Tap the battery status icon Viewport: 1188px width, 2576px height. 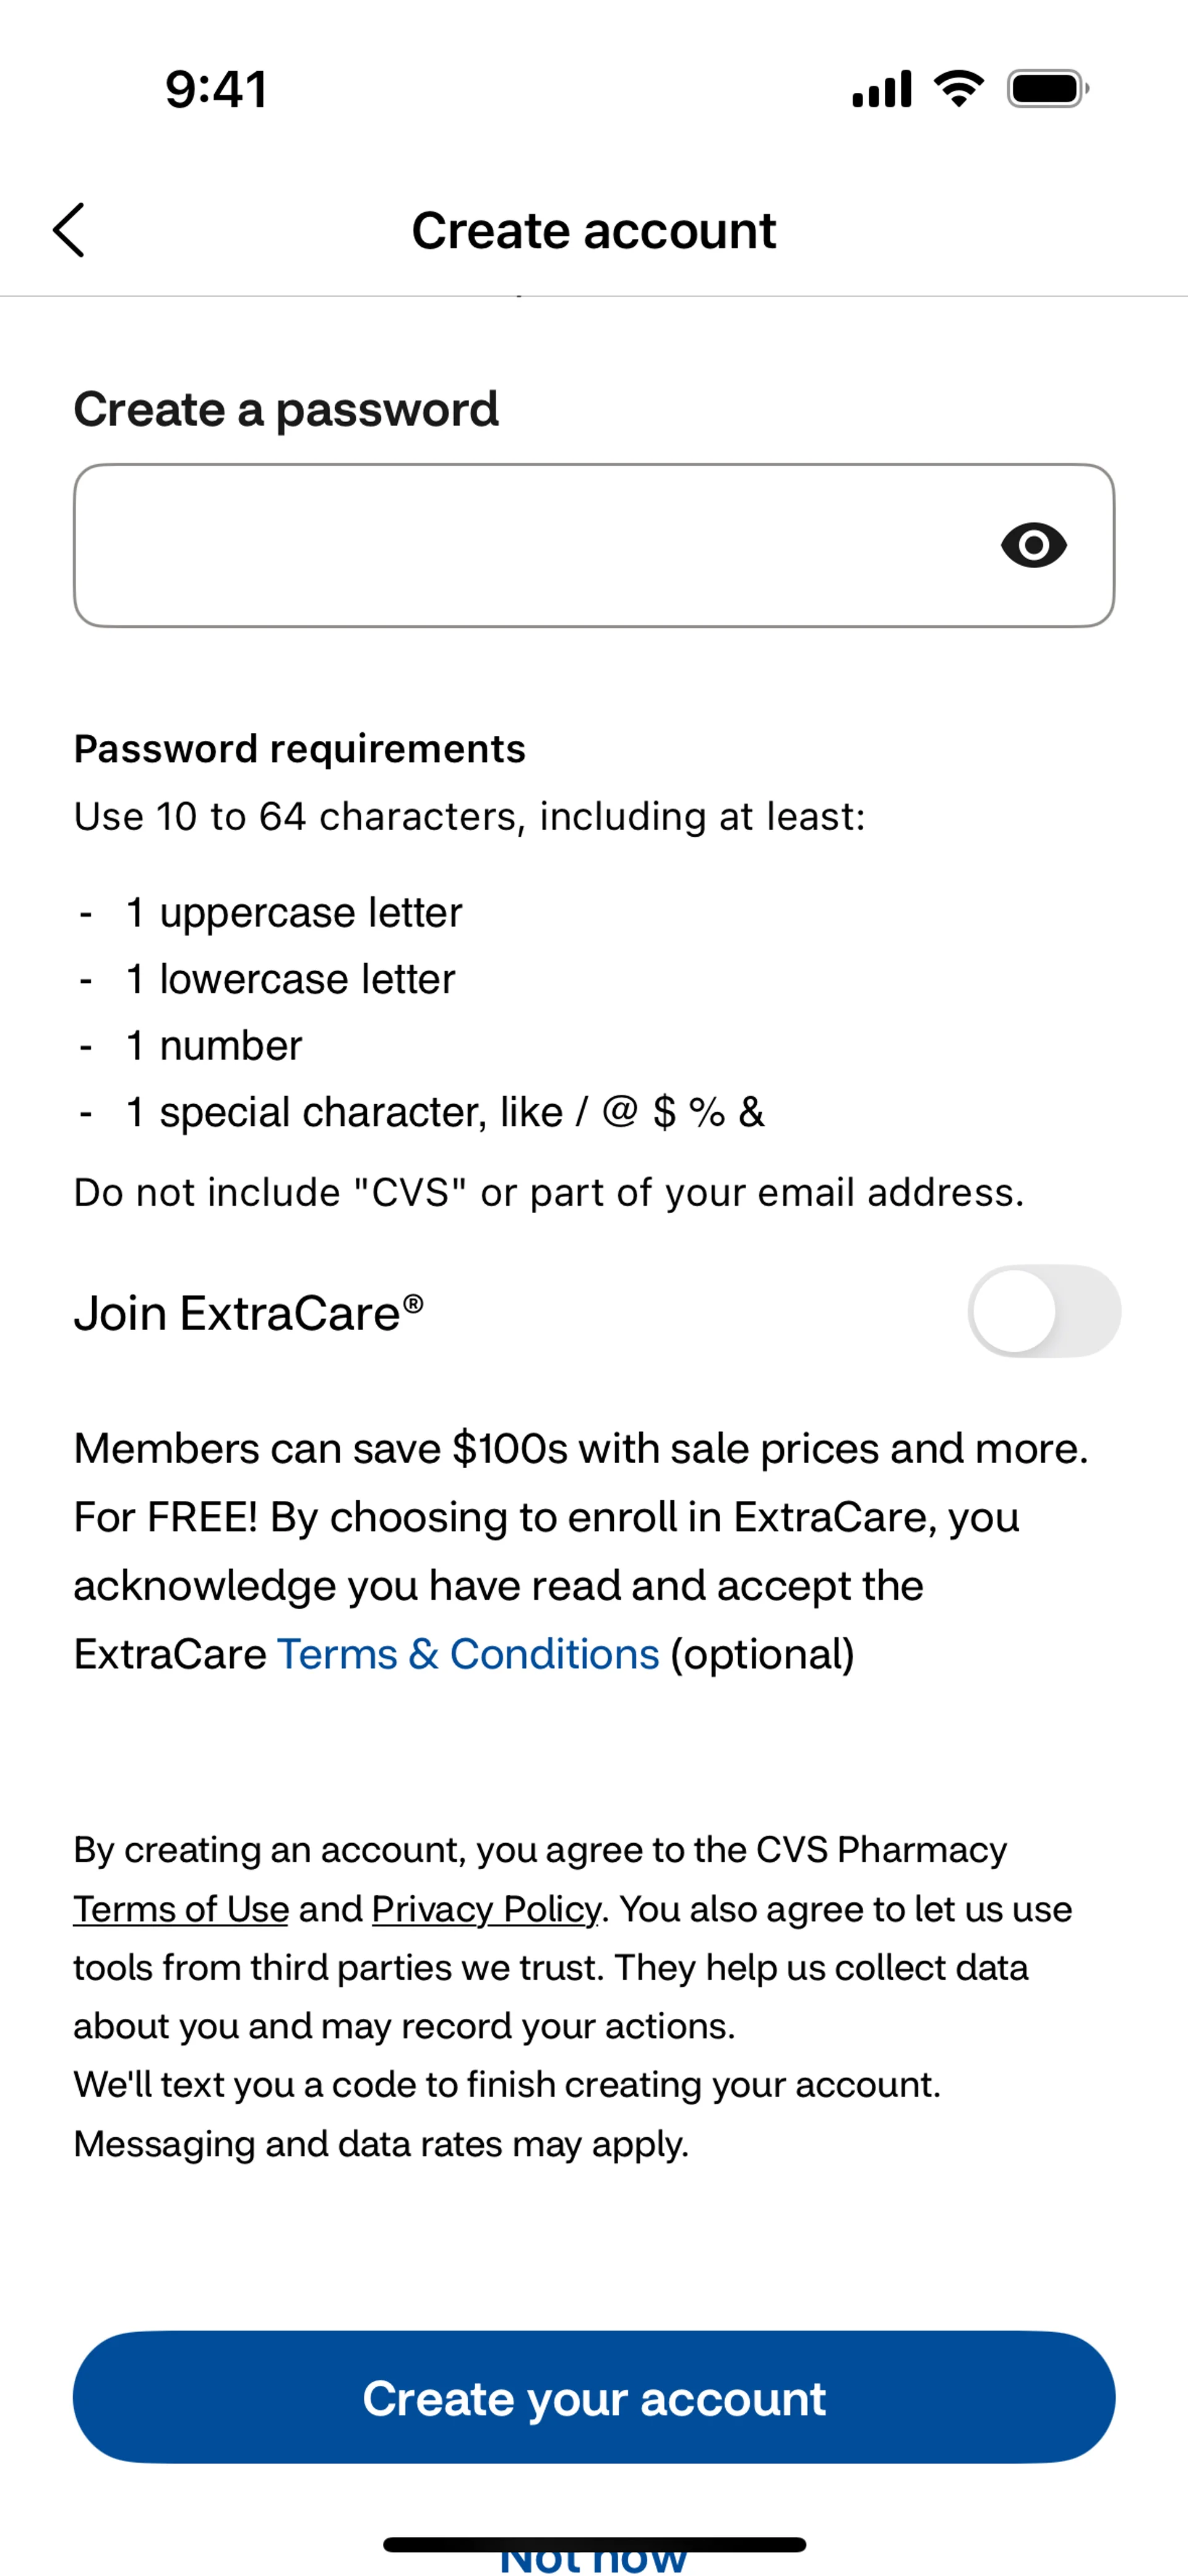coord(1047,89)
